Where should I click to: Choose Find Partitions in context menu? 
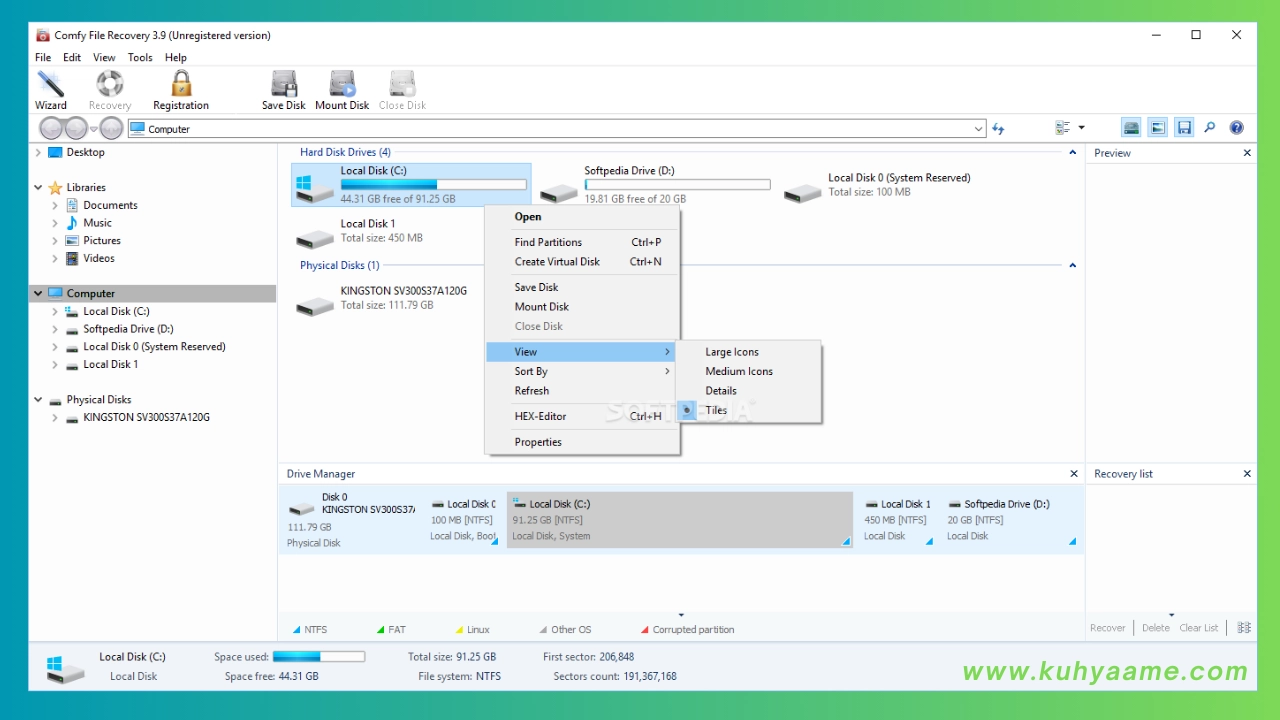coord(582,242)
